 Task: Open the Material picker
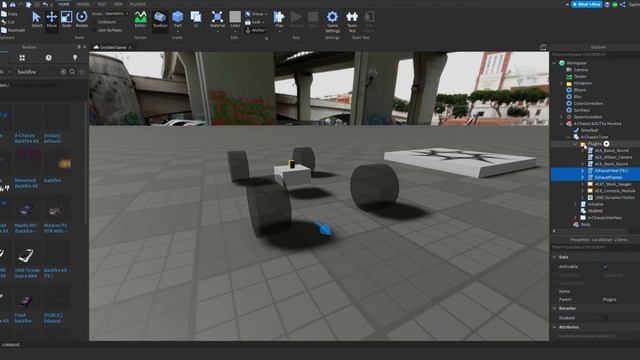(218, 19)
